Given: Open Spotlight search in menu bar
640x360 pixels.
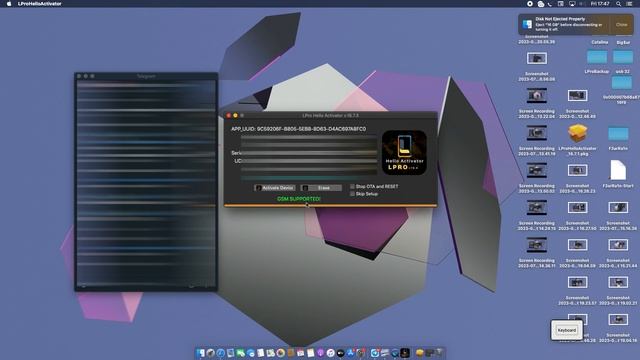Looking at the screenshot, I should (618, 4).
